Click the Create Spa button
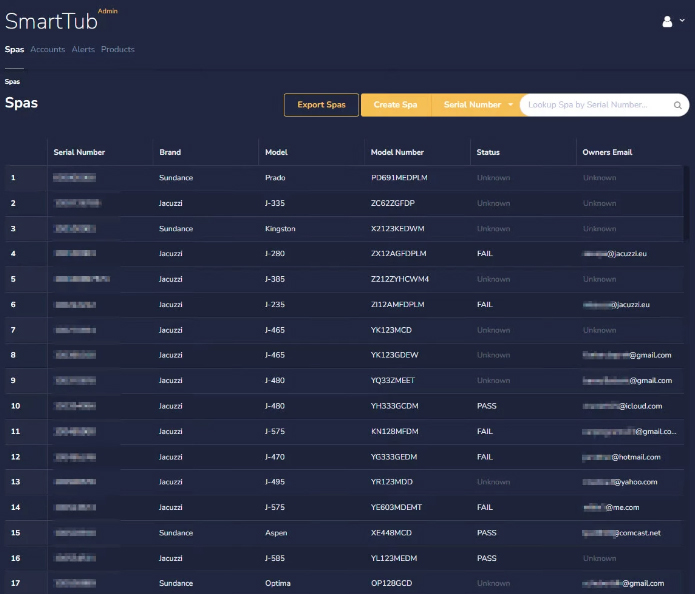Image resolution: width=695 pixels, height=594 pixels. point(395,105)
